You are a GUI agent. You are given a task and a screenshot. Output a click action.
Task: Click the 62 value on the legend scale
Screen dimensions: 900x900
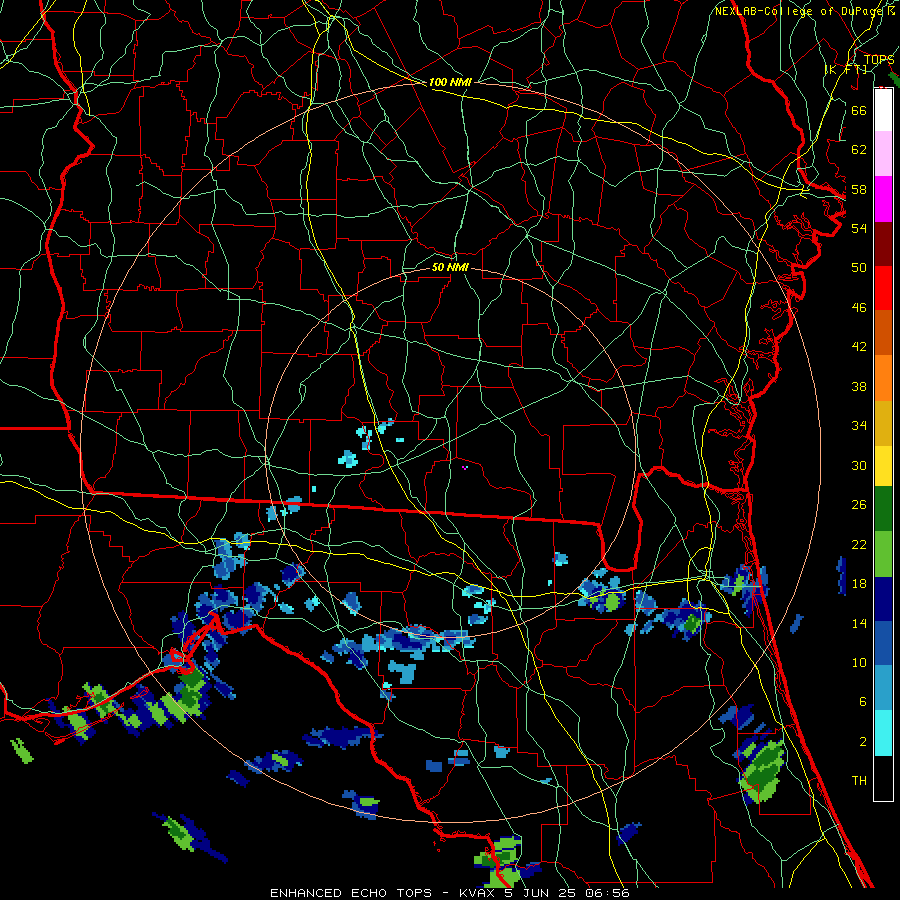pos(859,150)
